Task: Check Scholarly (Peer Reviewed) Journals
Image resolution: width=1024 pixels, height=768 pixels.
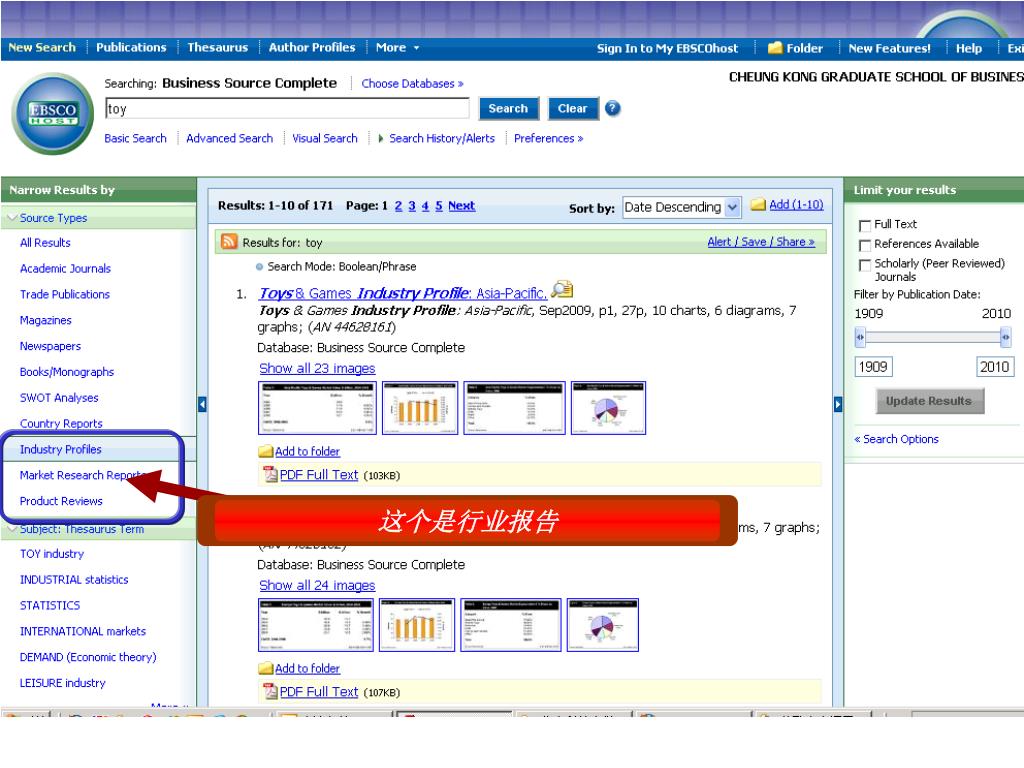Action: pos(865,264)
